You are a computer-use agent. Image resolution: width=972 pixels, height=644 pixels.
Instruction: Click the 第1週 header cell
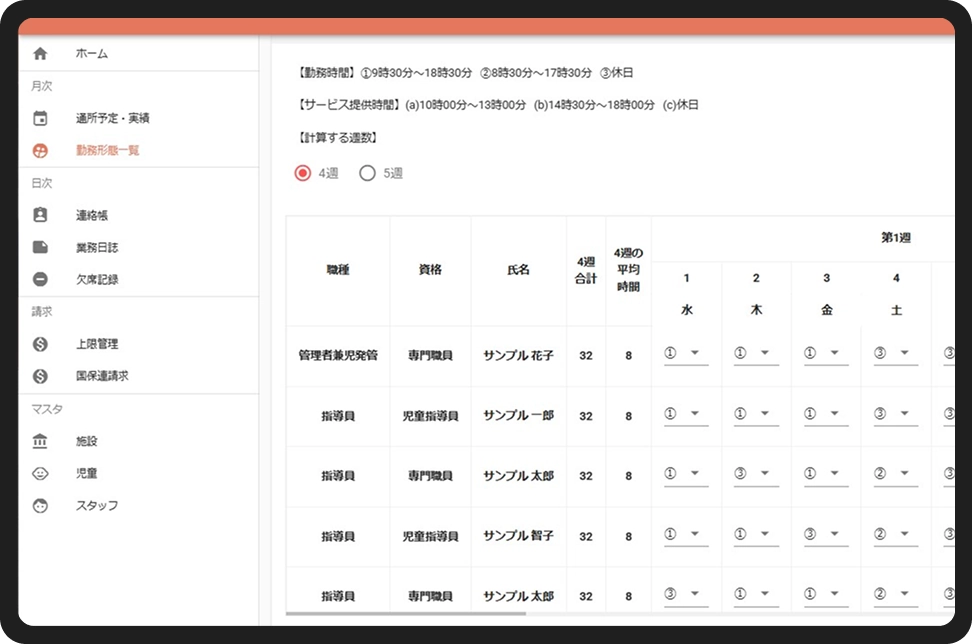pyautogui.click(x=896, y=237)
